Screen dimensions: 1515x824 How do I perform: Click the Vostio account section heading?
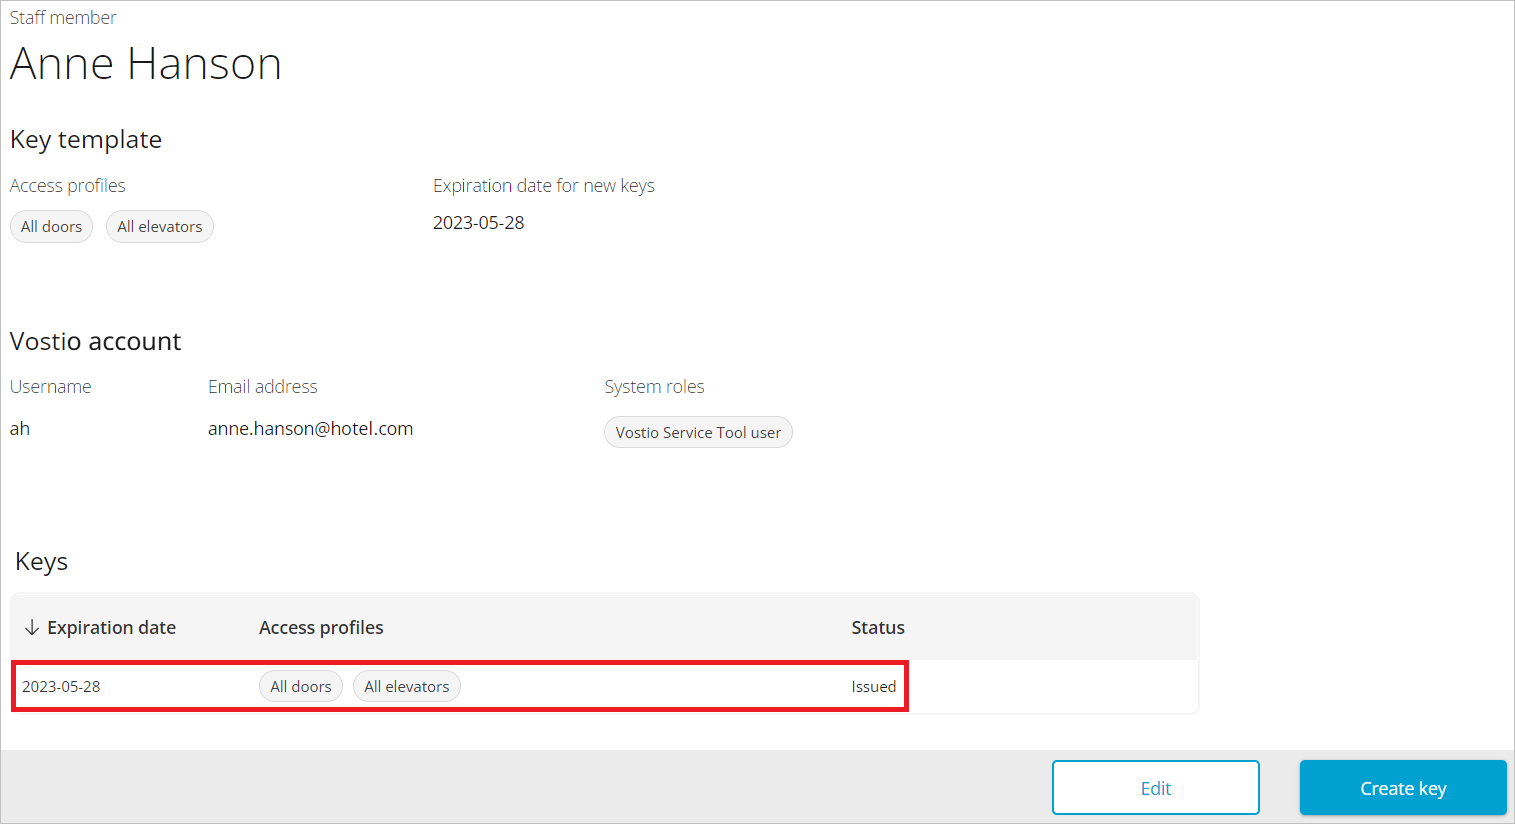(95, 341)
